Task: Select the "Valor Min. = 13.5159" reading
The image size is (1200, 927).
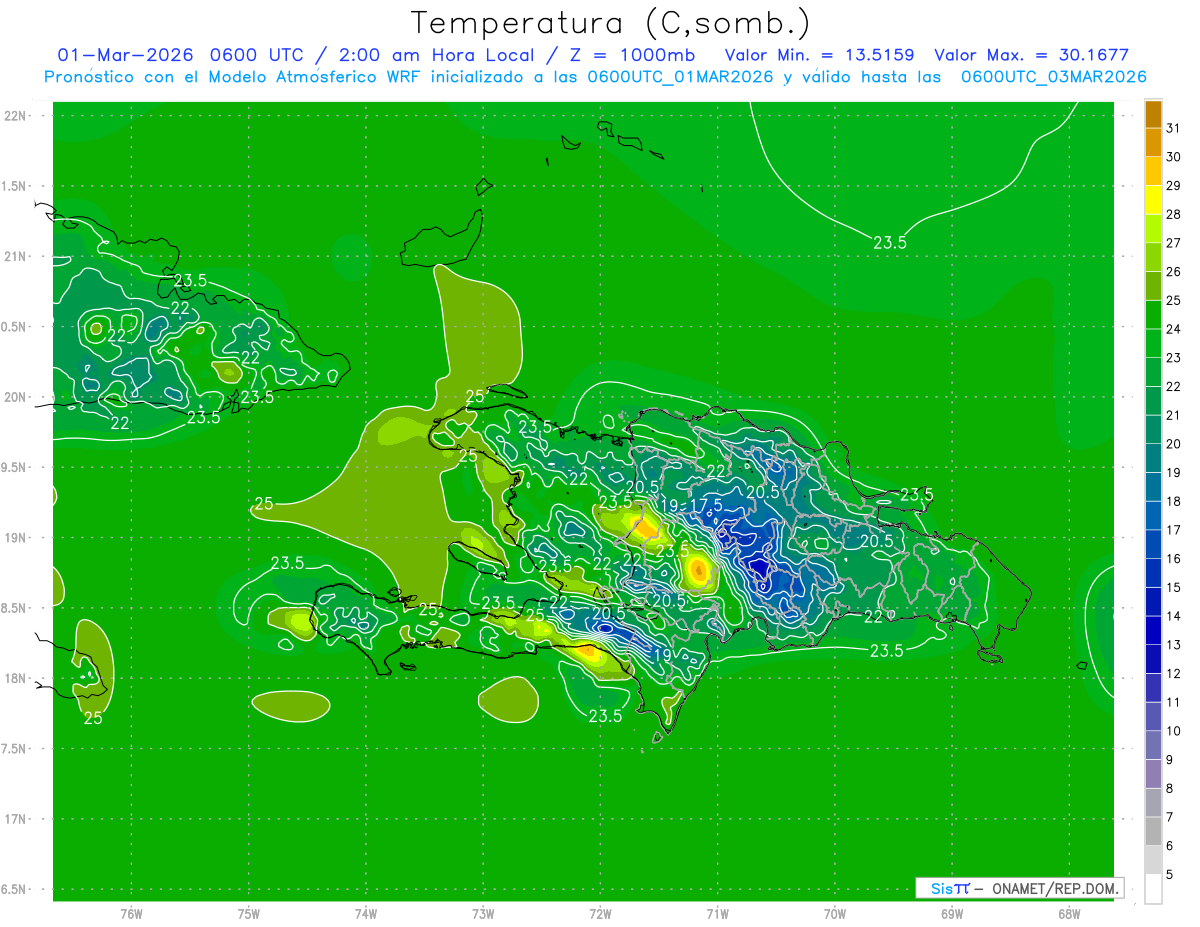Action: 819,55
